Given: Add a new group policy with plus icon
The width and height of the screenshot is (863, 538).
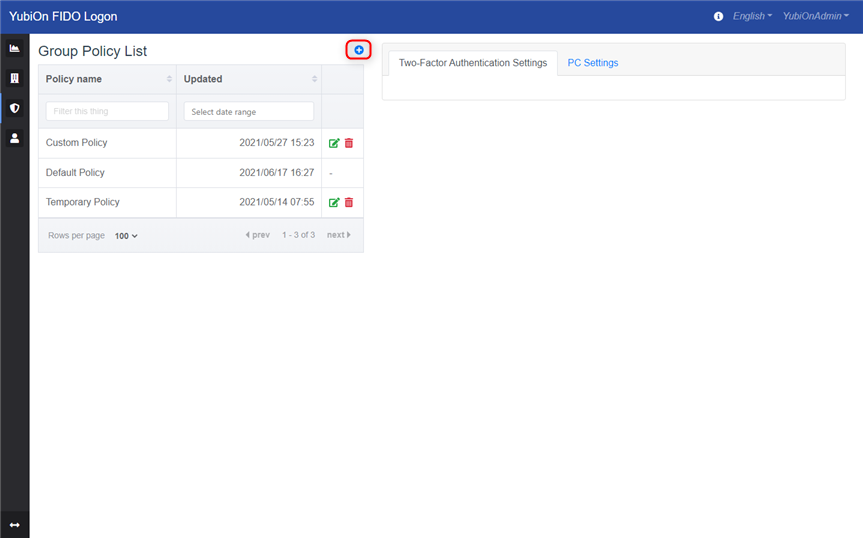Looking at the screenshot, I should pyautogui.click(x=359, y=50).
